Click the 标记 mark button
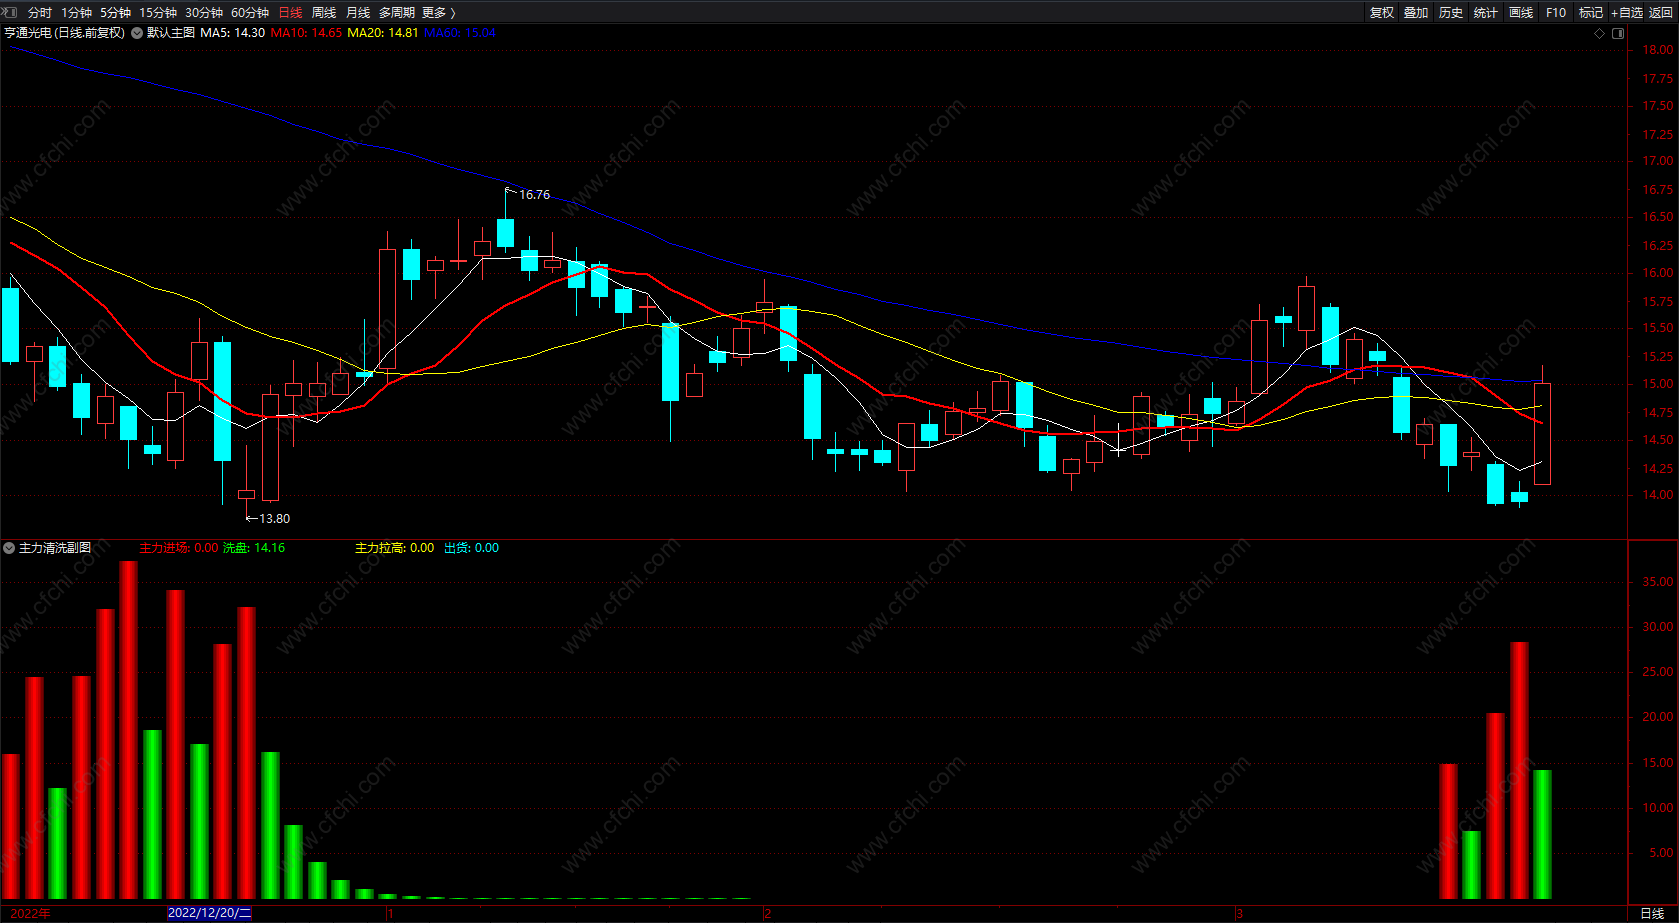The height and width of the screenshot is (923, 1679). pos(1591,13)
